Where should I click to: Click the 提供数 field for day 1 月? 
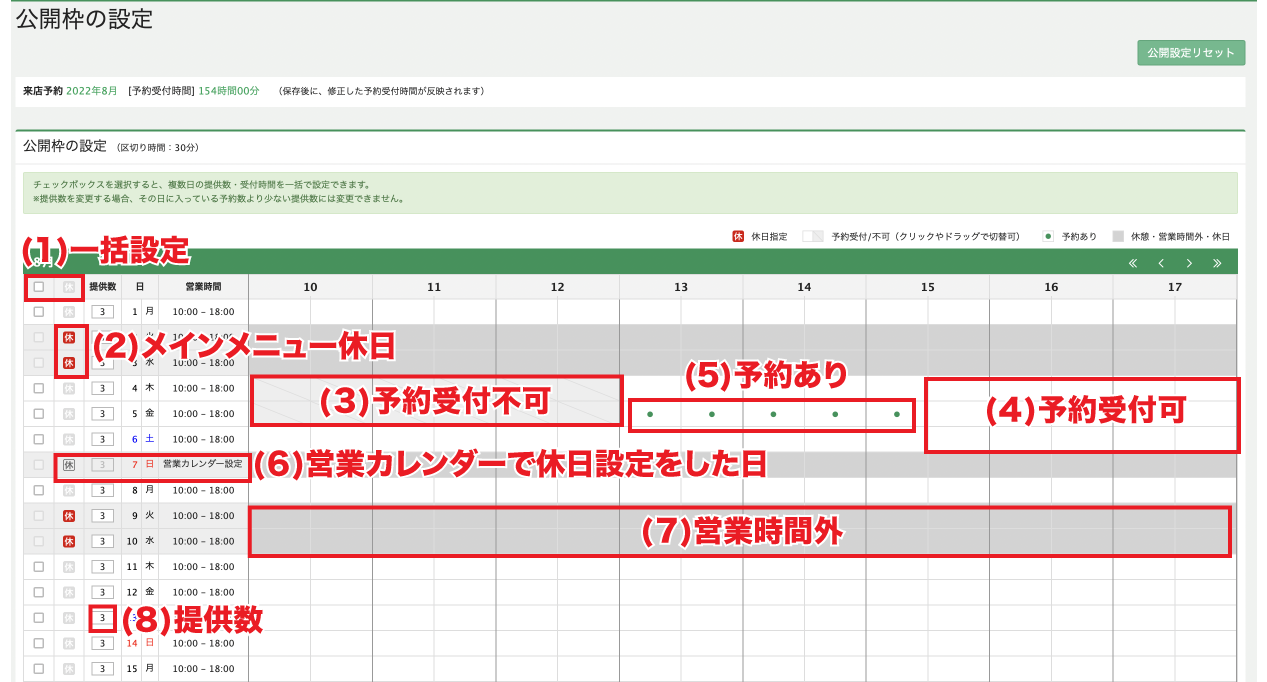[x=103, y=312]
